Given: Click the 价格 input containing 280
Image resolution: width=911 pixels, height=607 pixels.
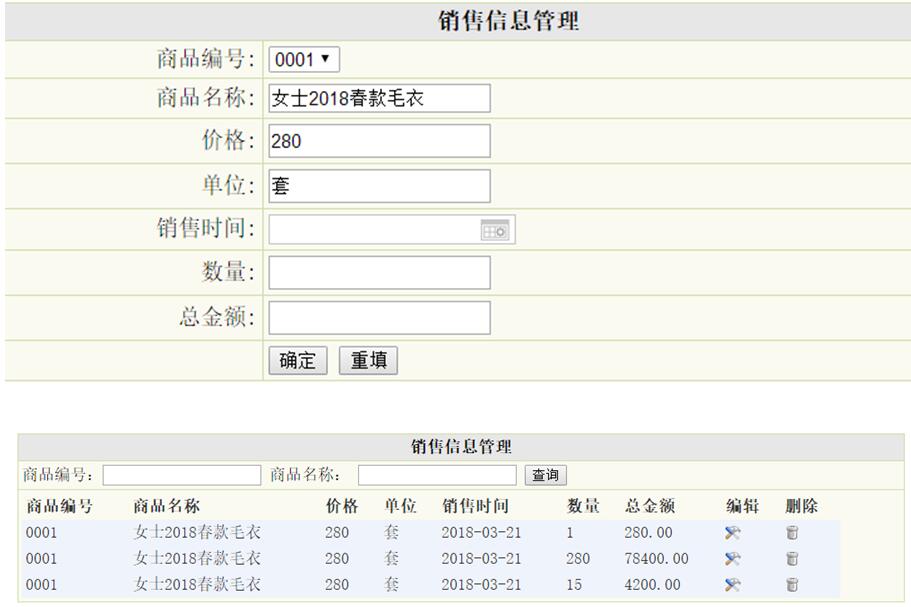Looking at the screenshot, I should tap(379, 141).
